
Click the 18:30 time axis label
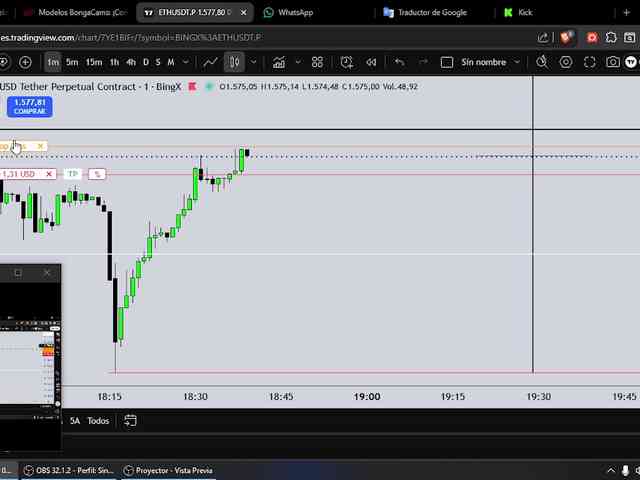click(x=196, y=397)
